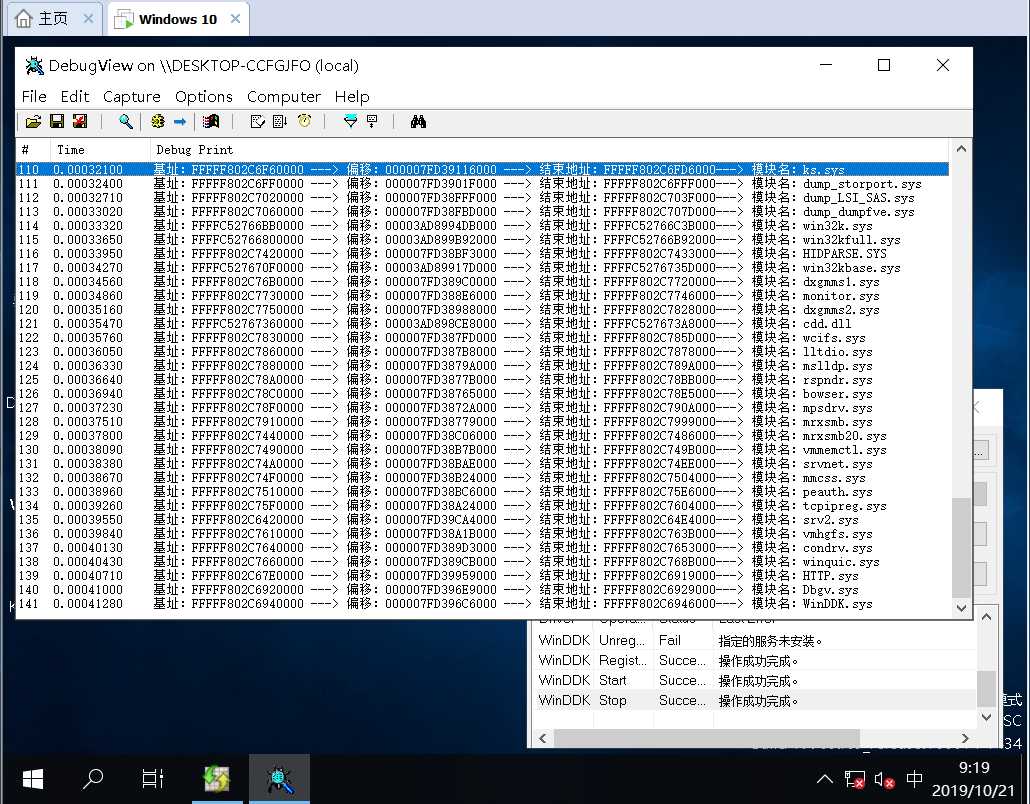The width and height of the screenshot is (1030, 804).
Task: Open the Filter/Highlight funnel icon
Action: point(350,122)
